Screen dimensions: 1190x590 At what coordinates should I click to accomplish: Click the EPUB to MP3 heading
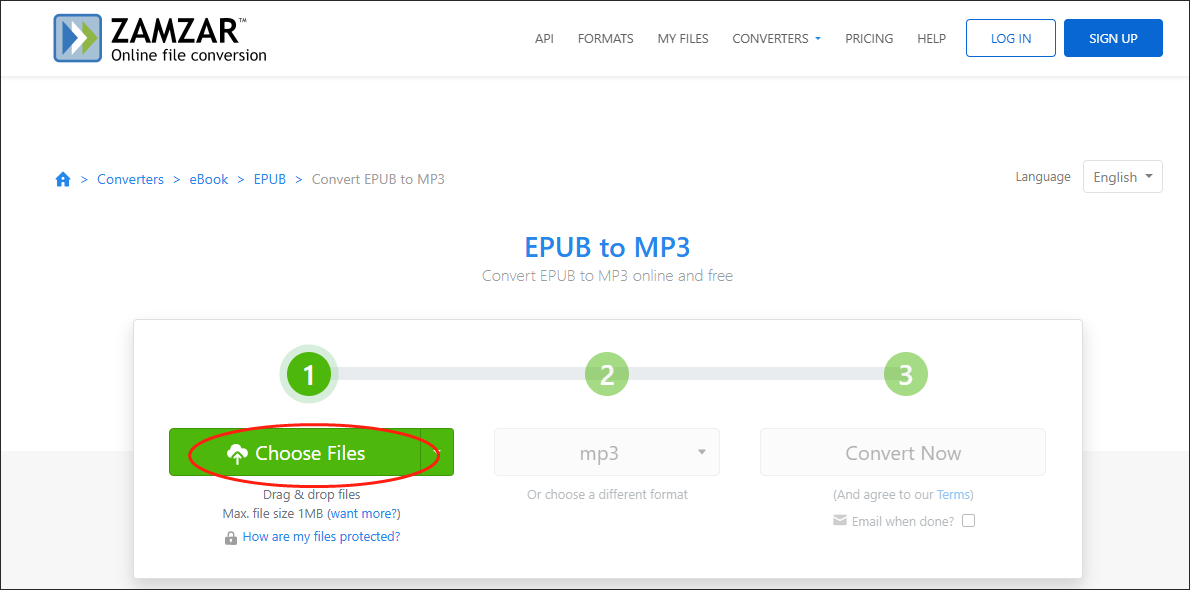click(x=607, y=248)
